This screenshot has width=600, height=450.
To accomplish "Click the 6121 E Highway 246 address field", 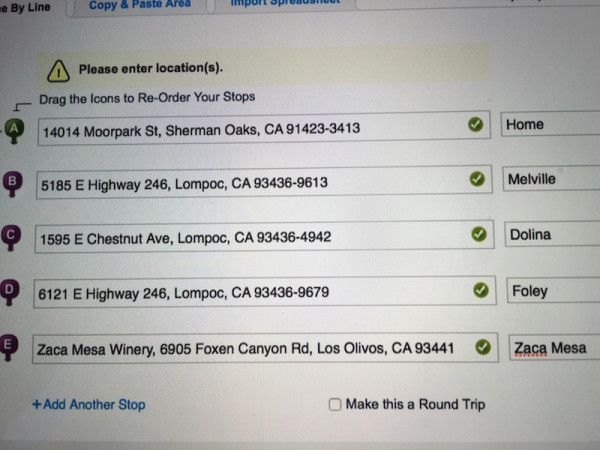I will pos(265,292).
